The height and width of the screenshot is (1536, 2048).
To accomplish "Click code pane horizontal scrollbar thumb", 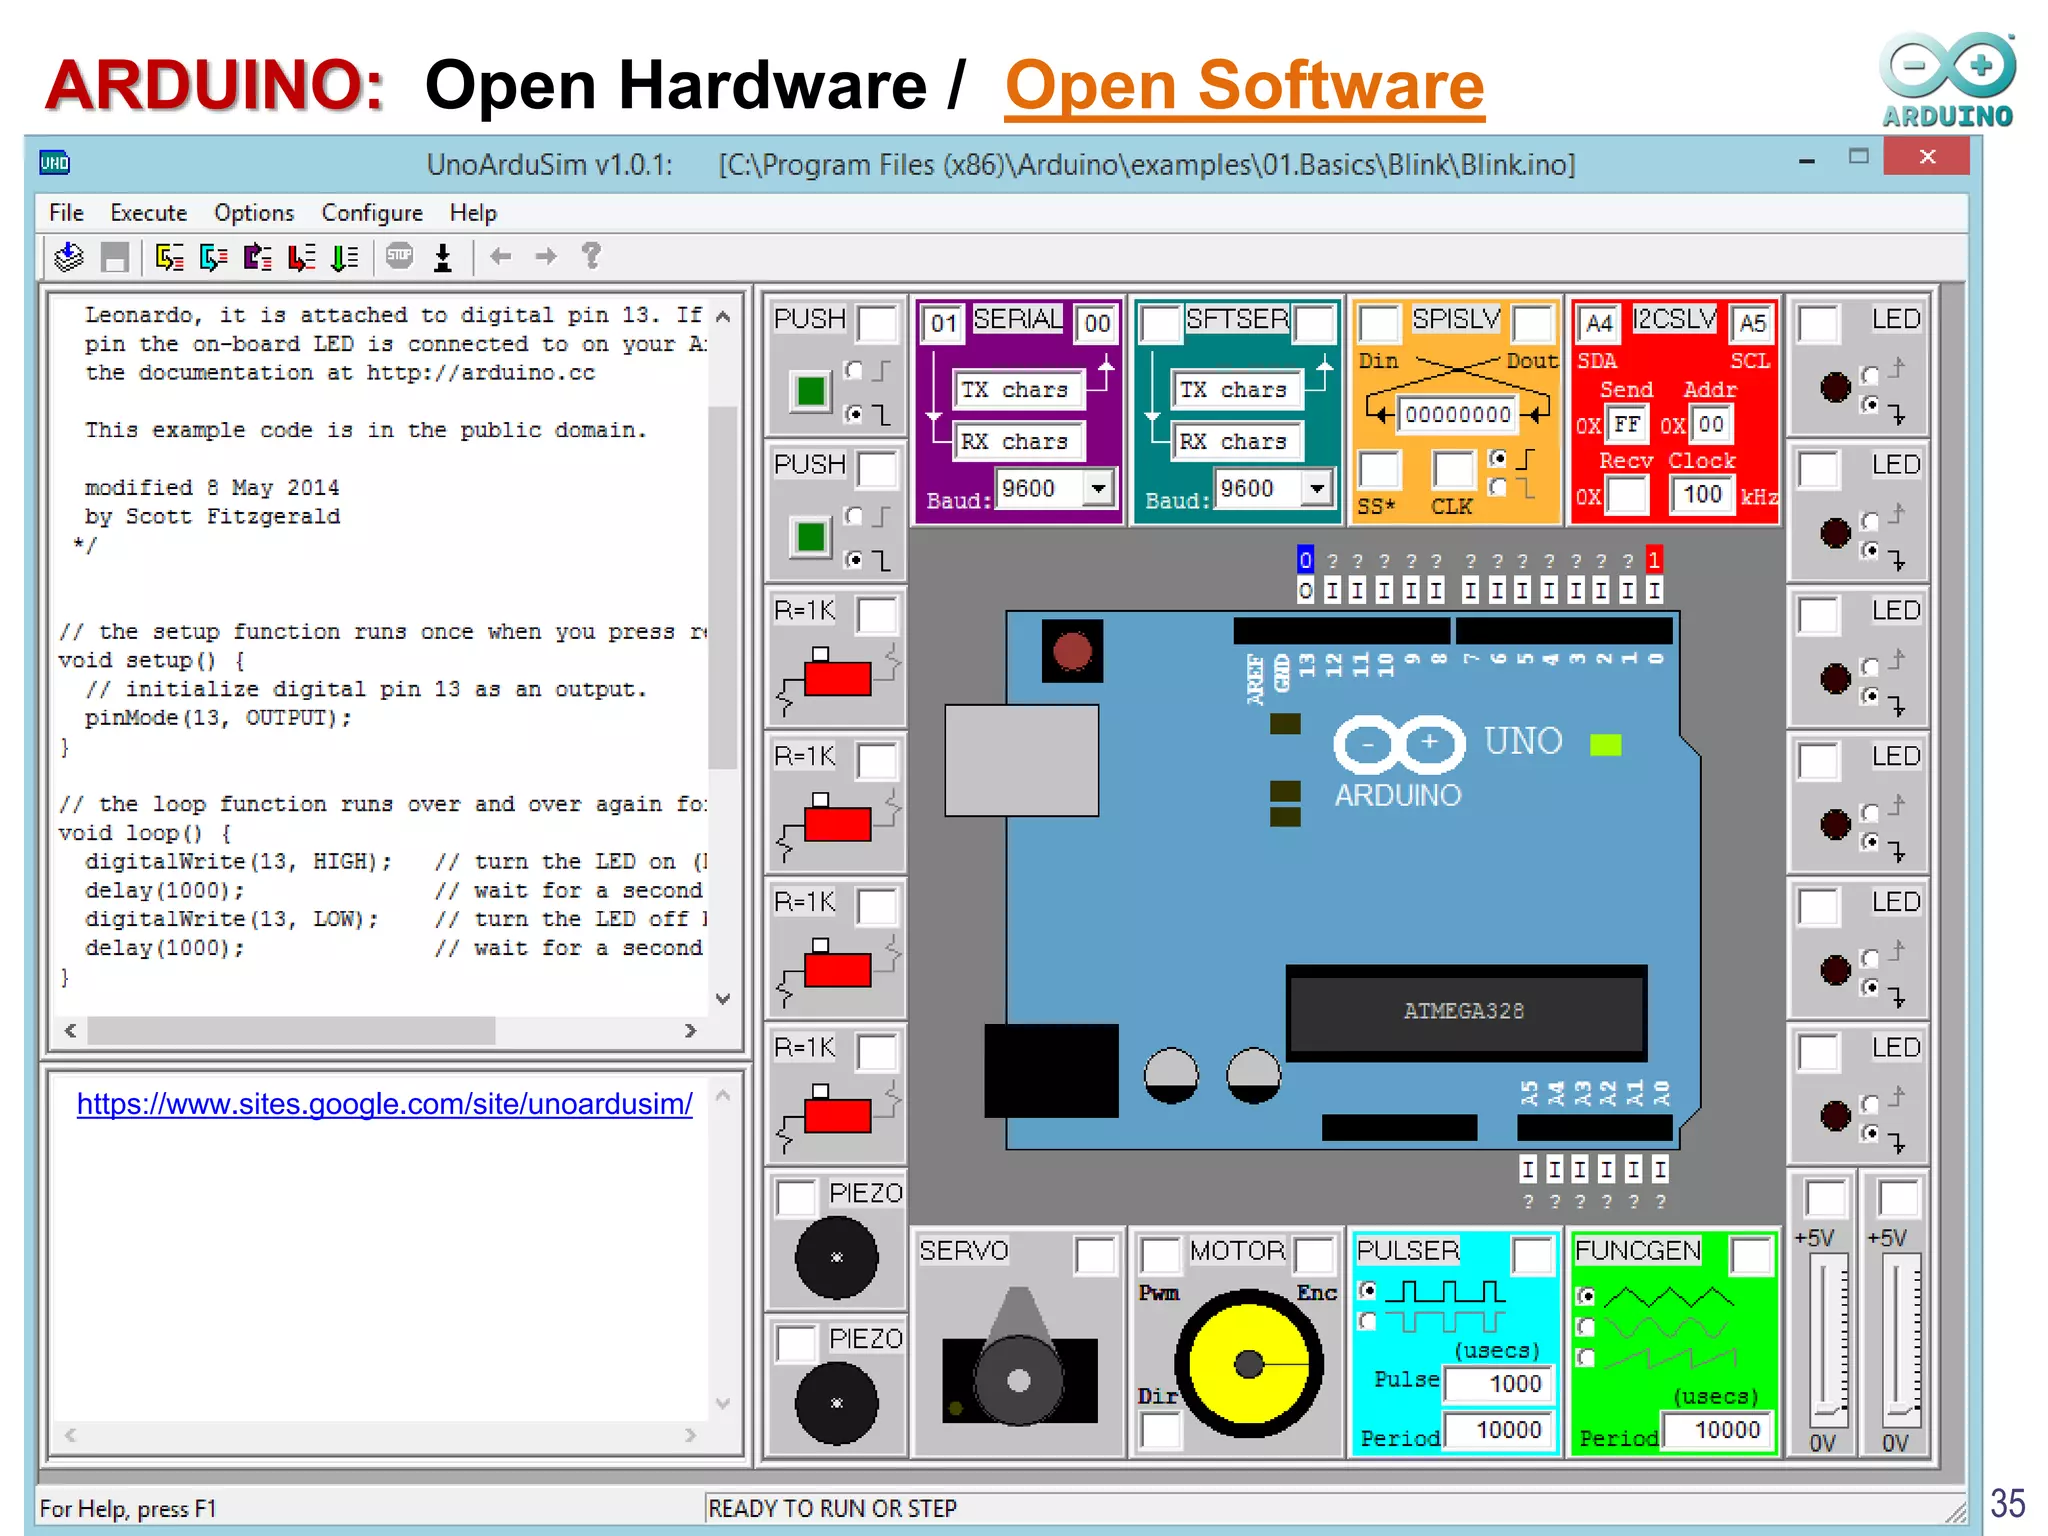I will (291, 1030).
